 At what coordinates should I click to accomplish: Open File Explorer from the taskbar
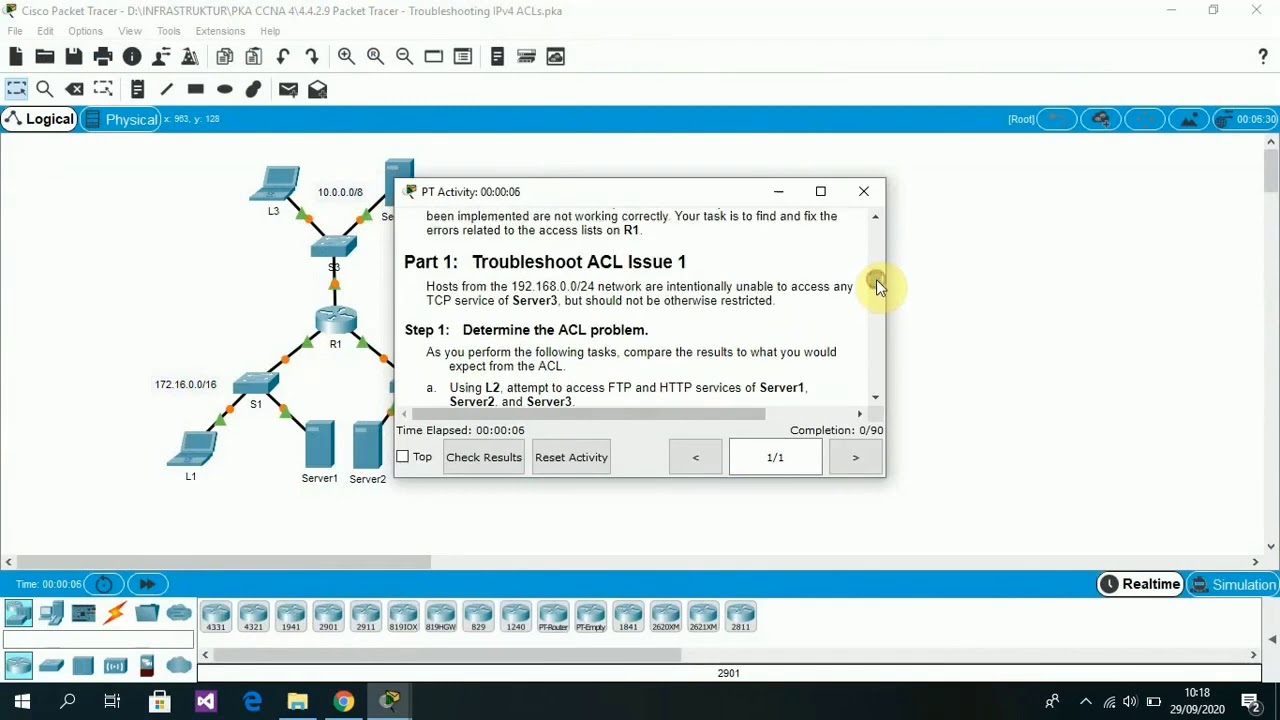click(x=297, y=701)
